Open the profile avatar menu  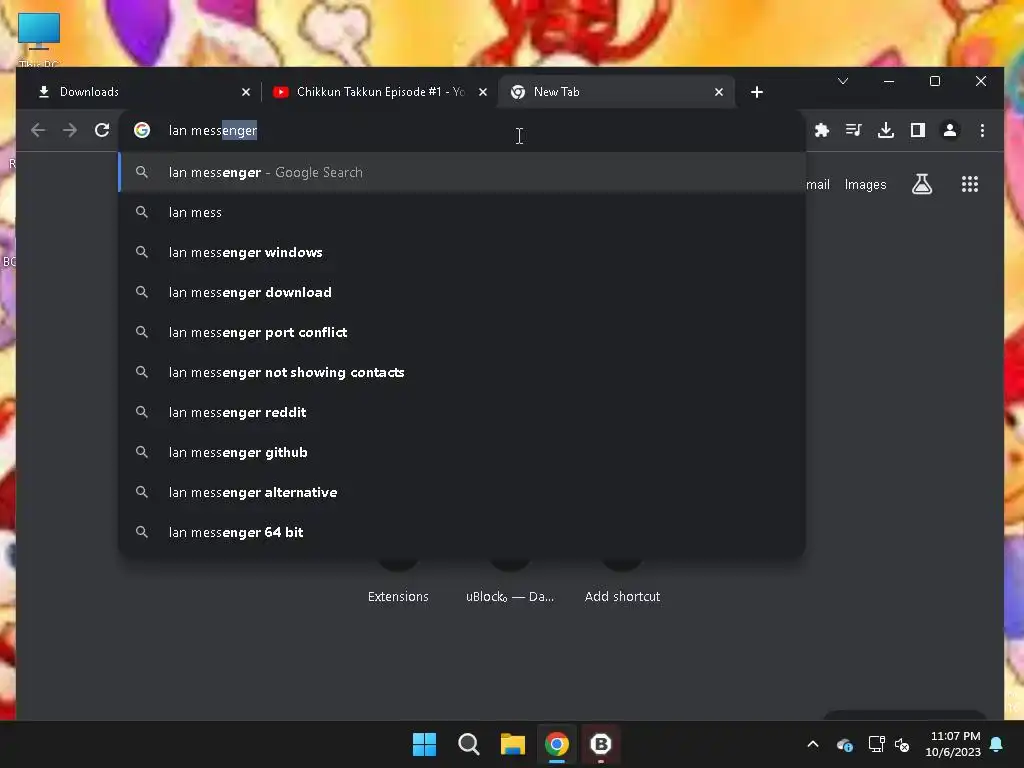tap(950, 130)
